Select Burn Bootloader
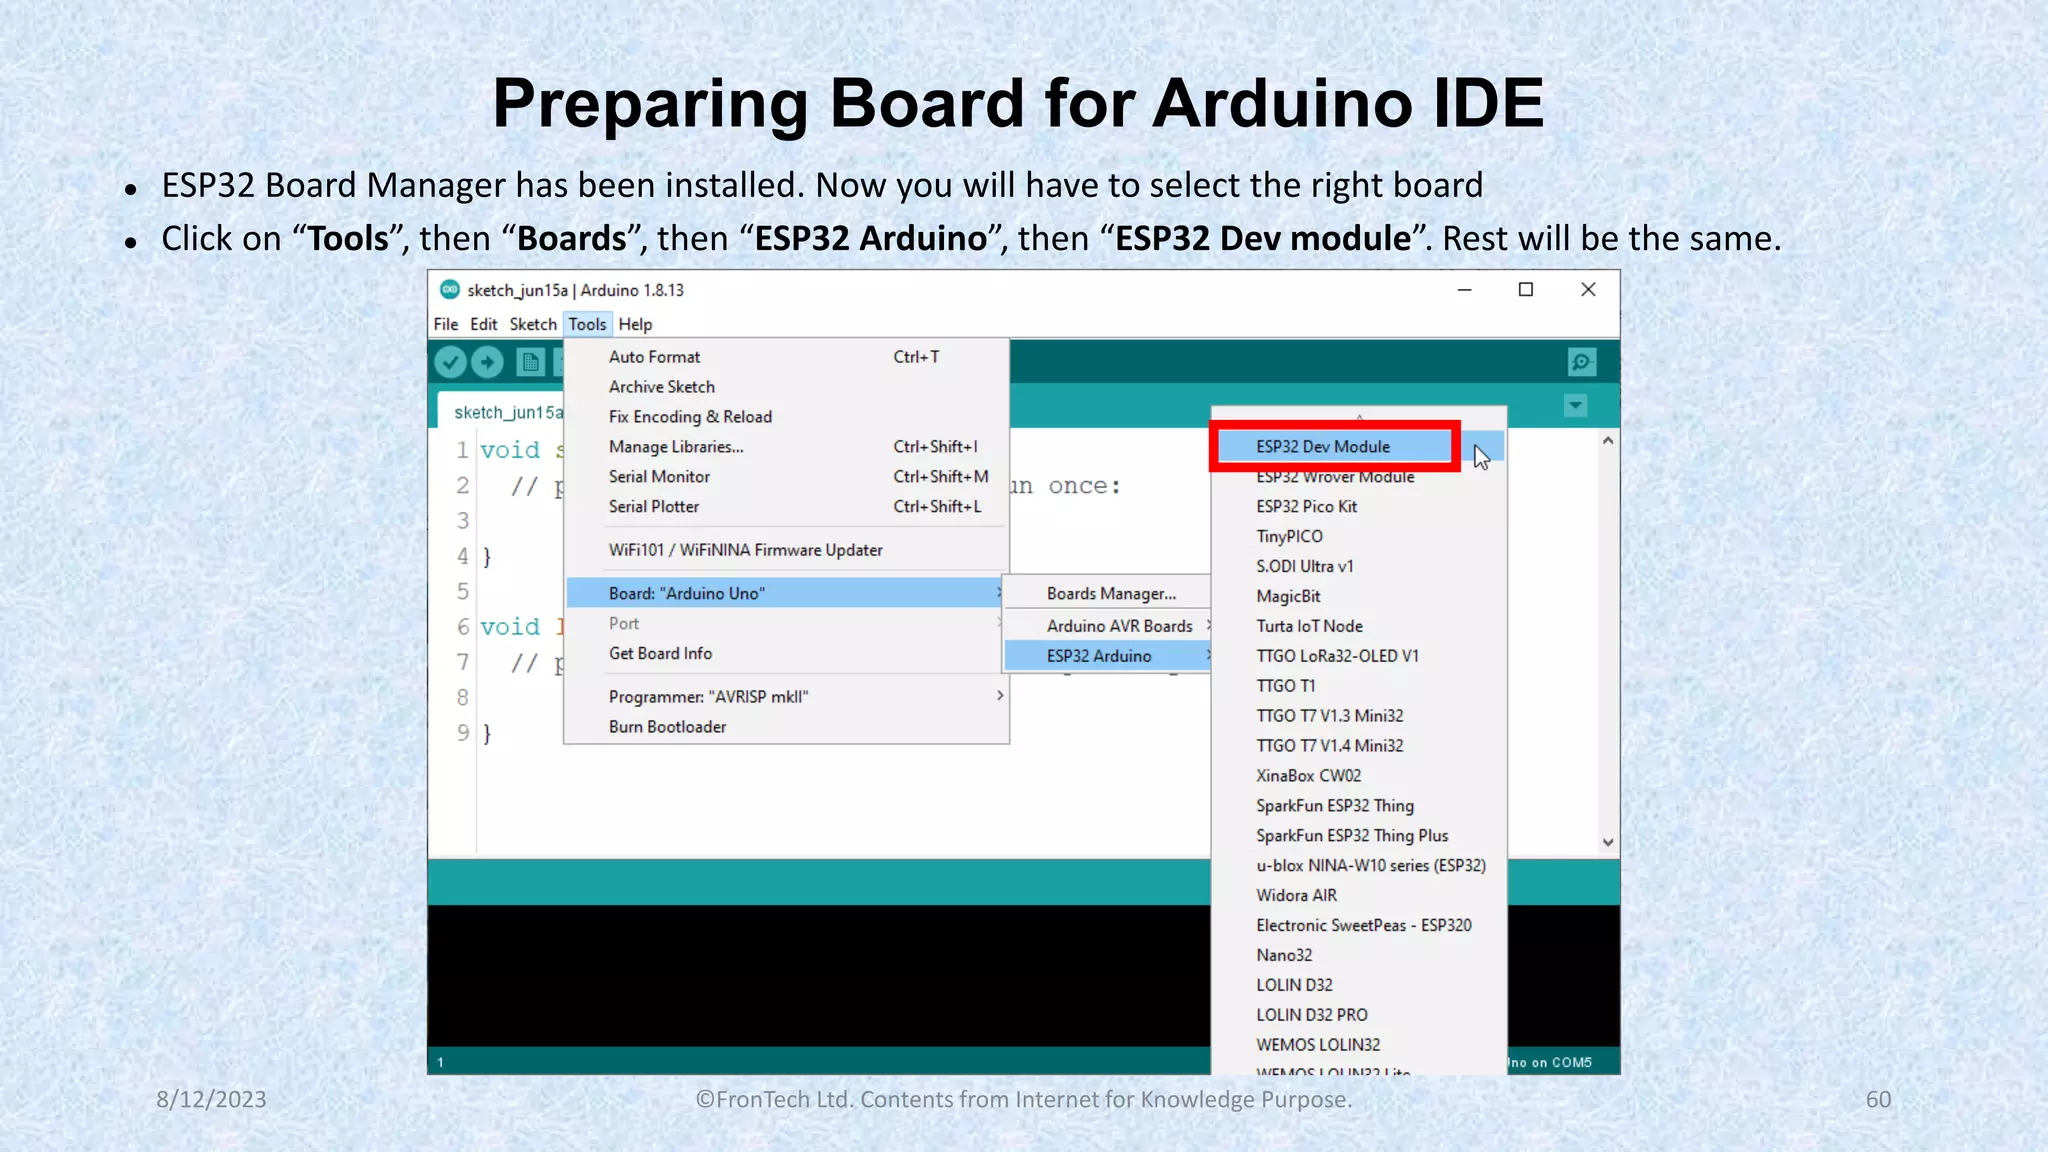 point(787,727)
